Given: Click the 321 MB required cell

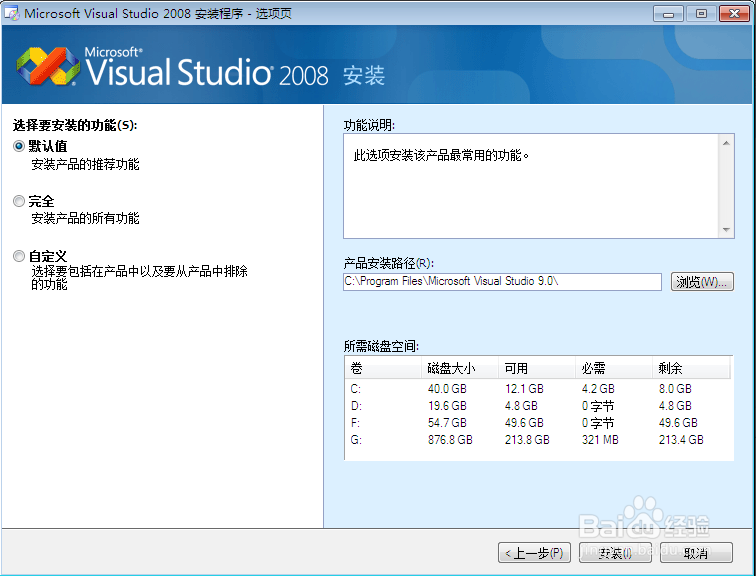Looking at the screenshot, I should 600,440.
